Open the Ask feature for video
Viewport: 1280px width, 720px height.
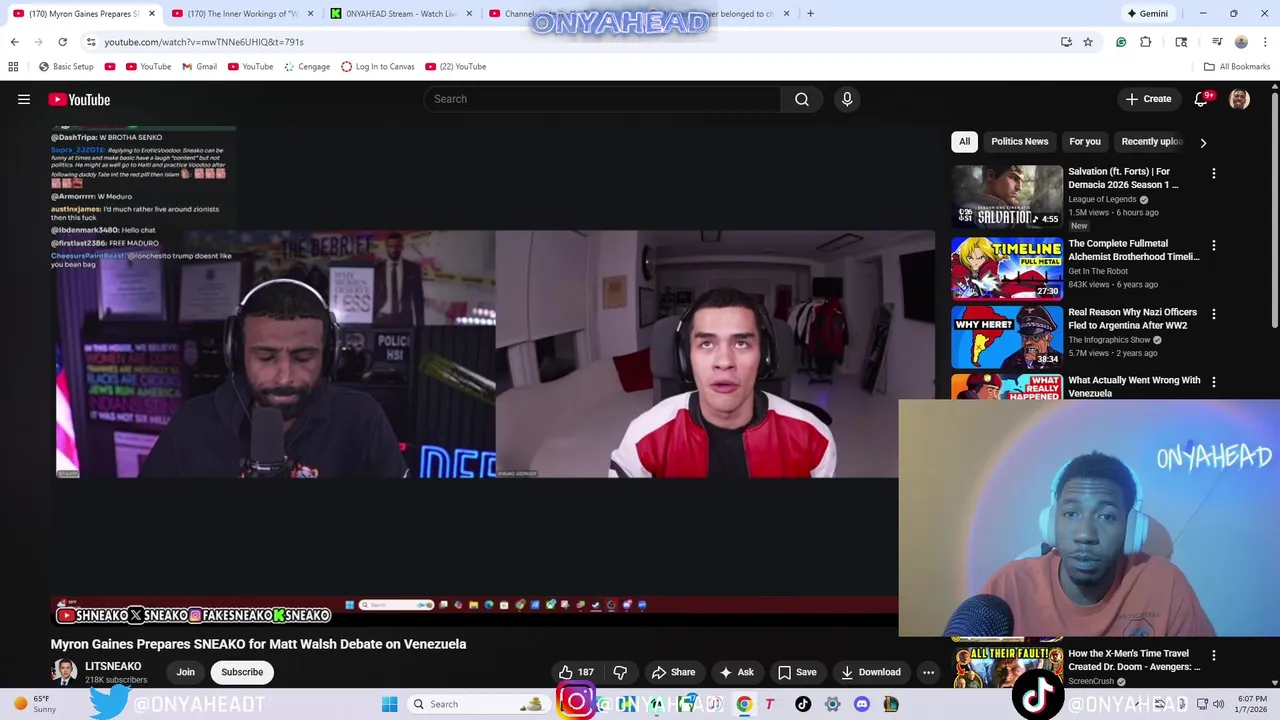pos(737,672)
